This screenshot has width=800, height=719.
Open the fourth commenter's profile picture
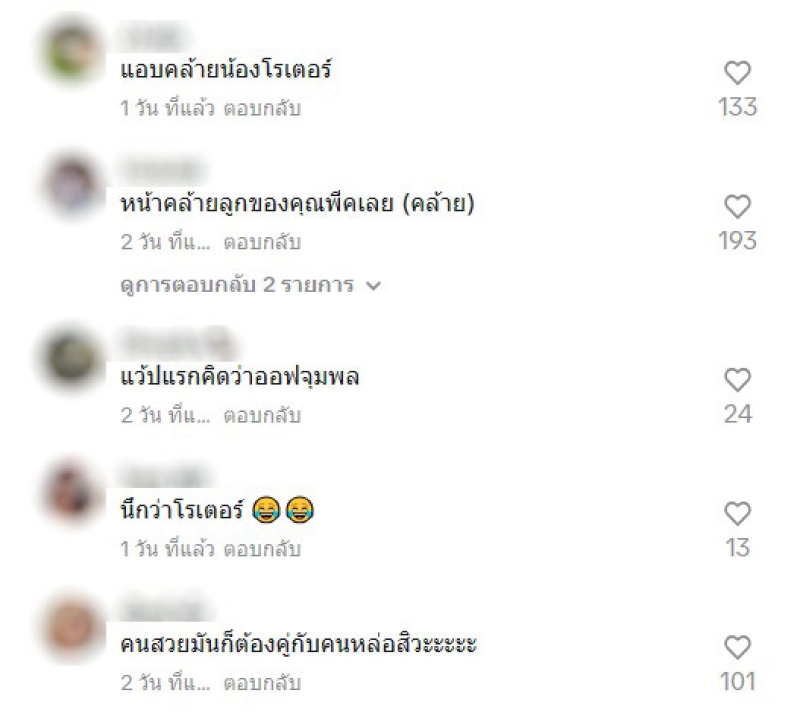(72, 492)
